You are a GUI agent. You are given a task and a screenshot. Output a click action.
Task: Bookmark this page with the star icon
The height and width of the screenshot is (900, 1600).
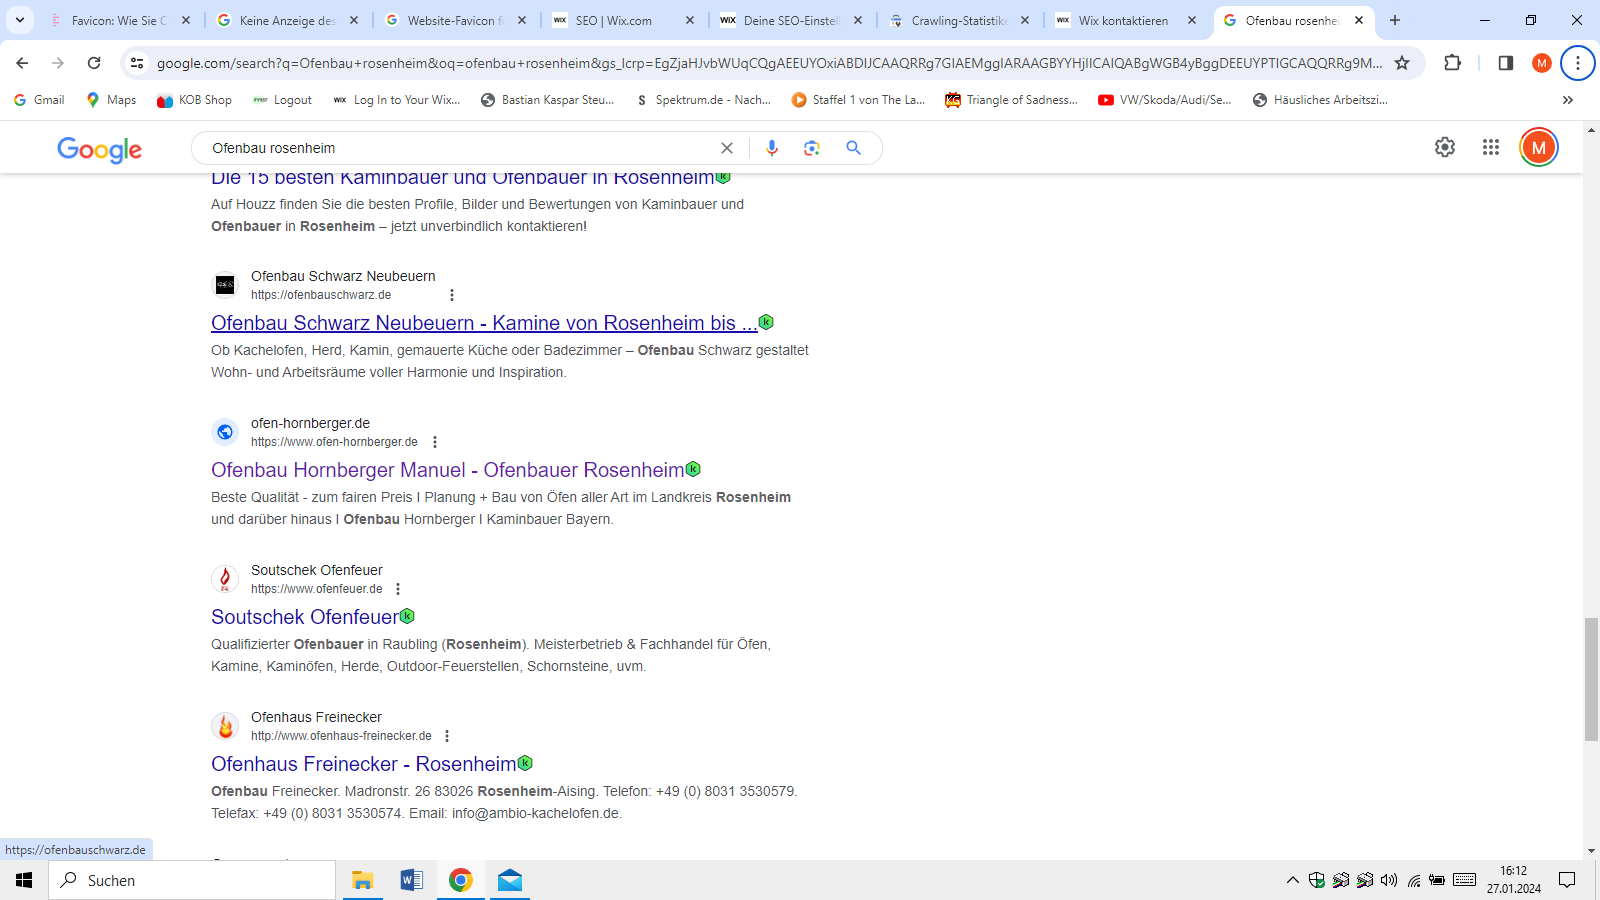click(x=1402, y=63)
